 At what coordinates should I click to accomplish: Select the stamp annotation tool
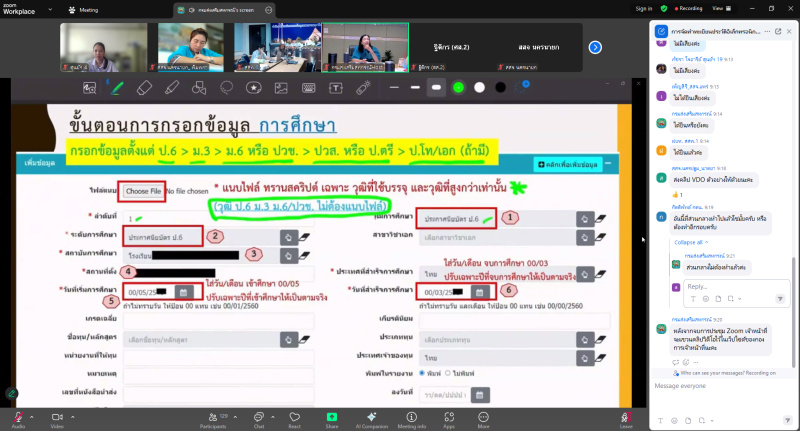tap(254, 87)
